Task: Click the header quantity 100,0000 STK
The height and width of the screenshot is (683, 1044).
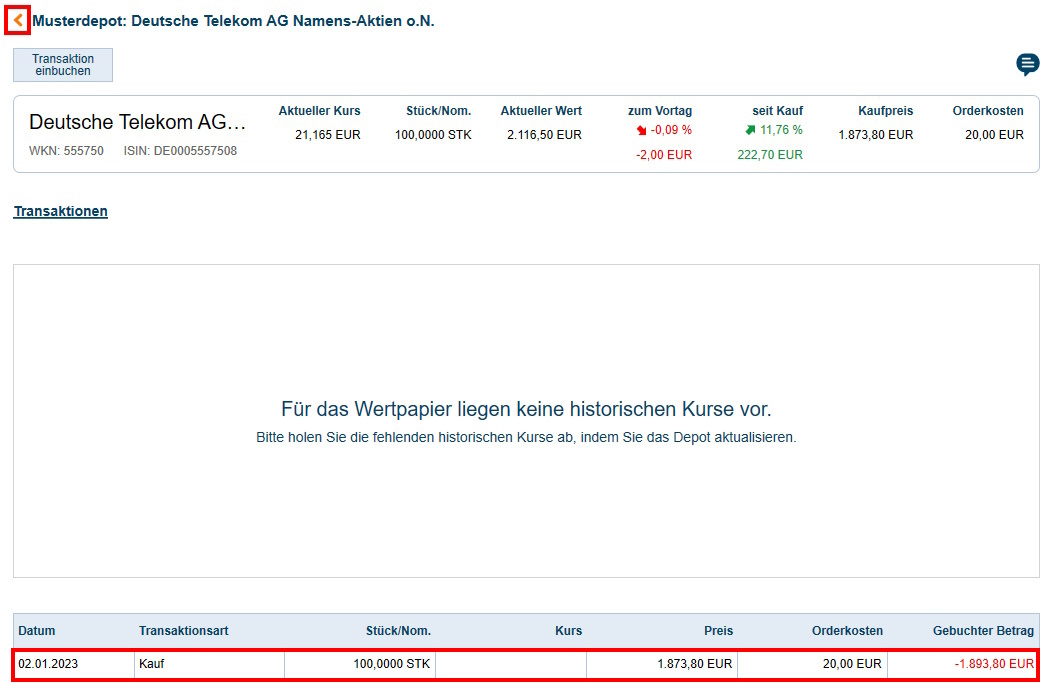Action: 433,135
